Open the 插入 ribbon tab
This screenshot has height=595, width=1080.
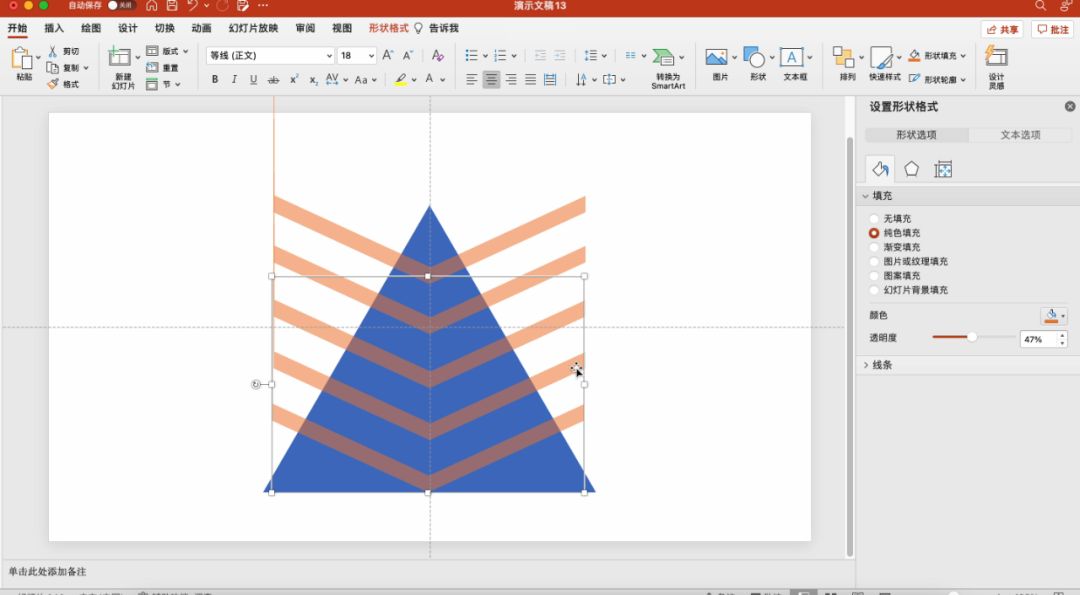54,28
